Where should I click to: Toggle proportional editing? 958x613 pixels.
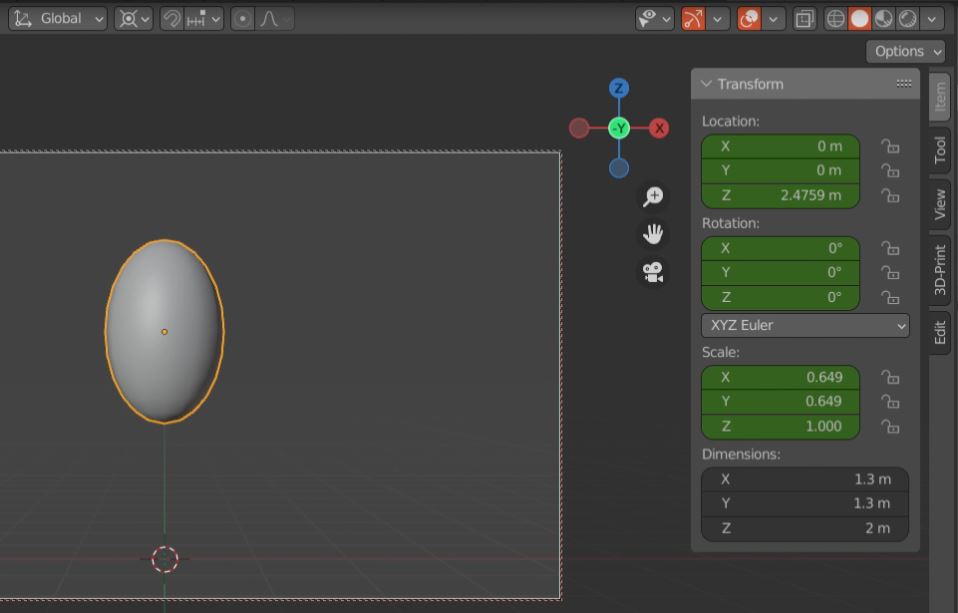(243, 19)
